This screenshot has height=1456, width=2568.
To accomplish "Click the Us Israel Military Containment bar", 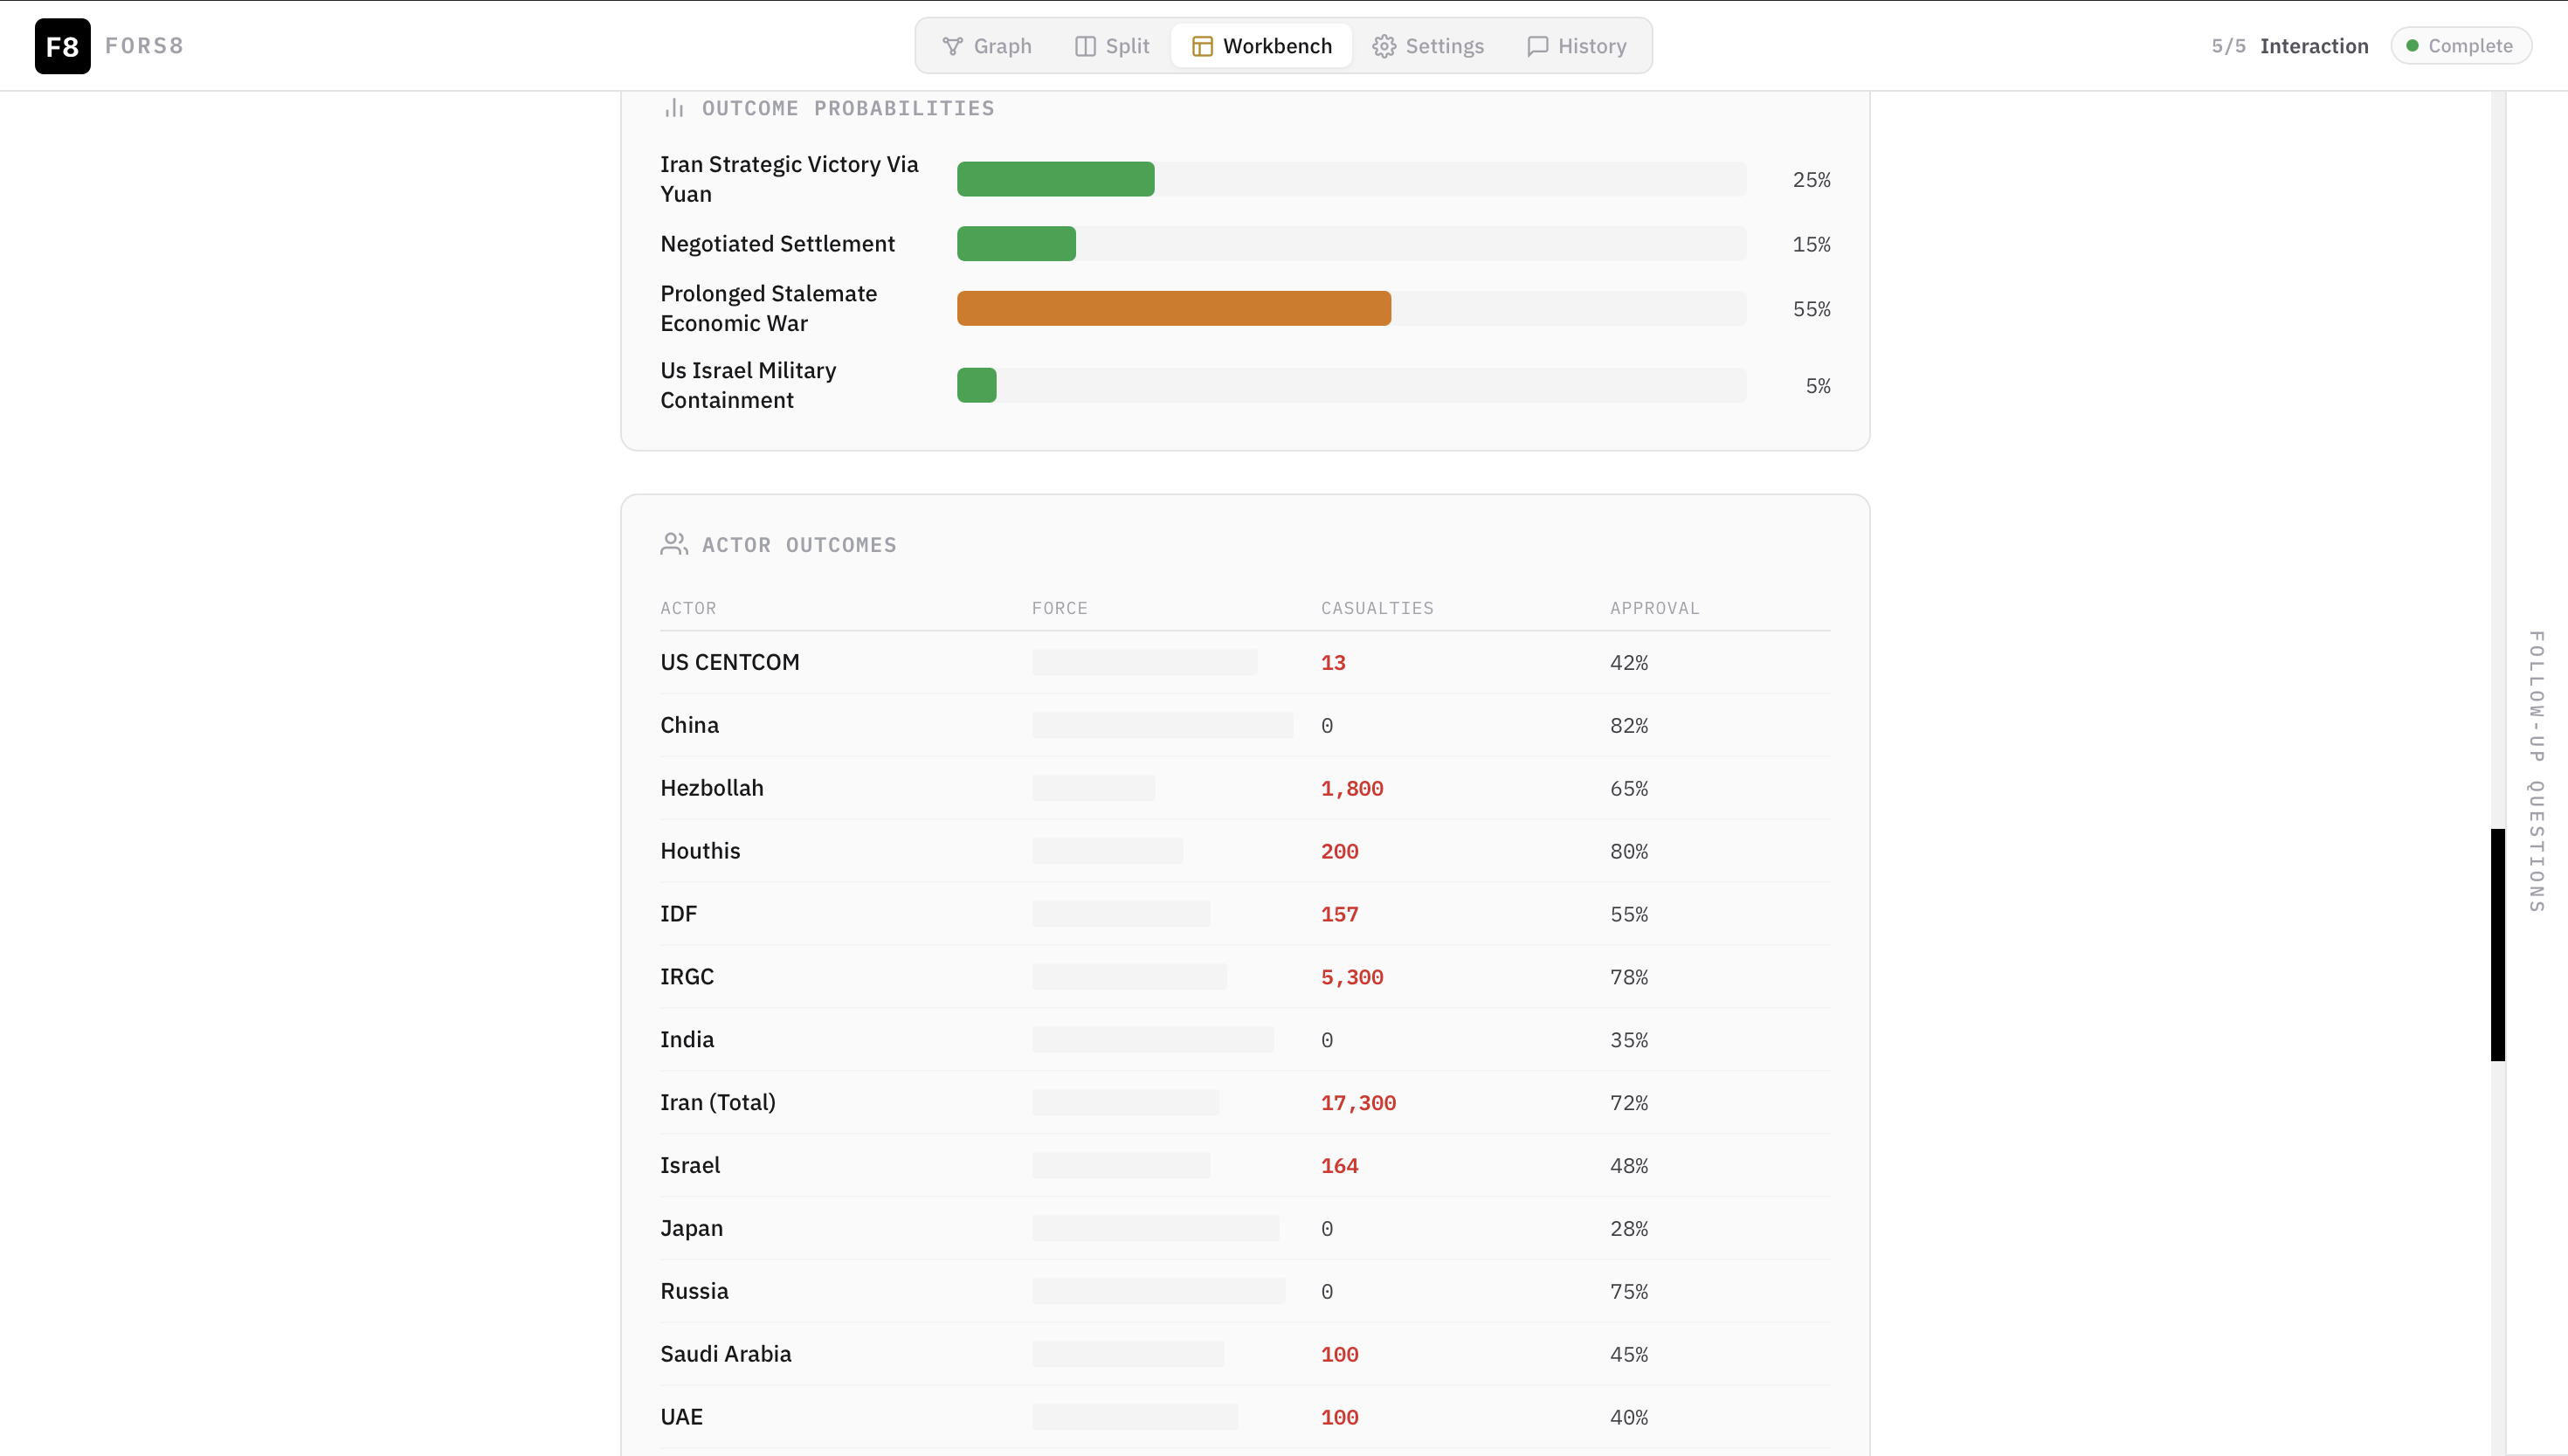I will (x=977, y=385).
